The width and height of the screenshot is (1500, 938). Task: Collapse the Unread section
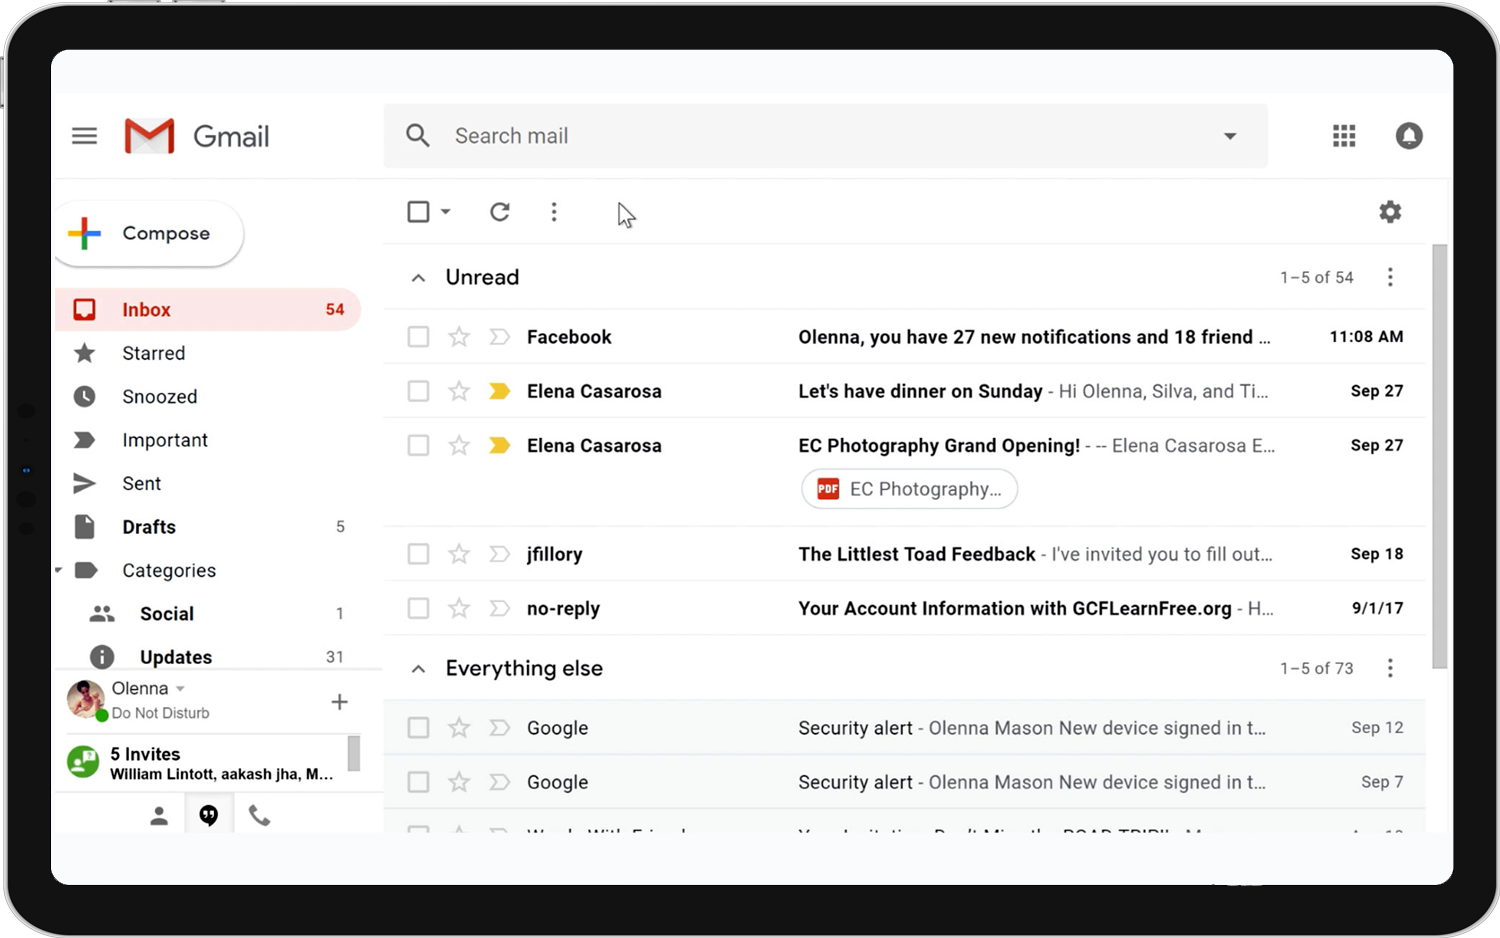pos(418,278)
